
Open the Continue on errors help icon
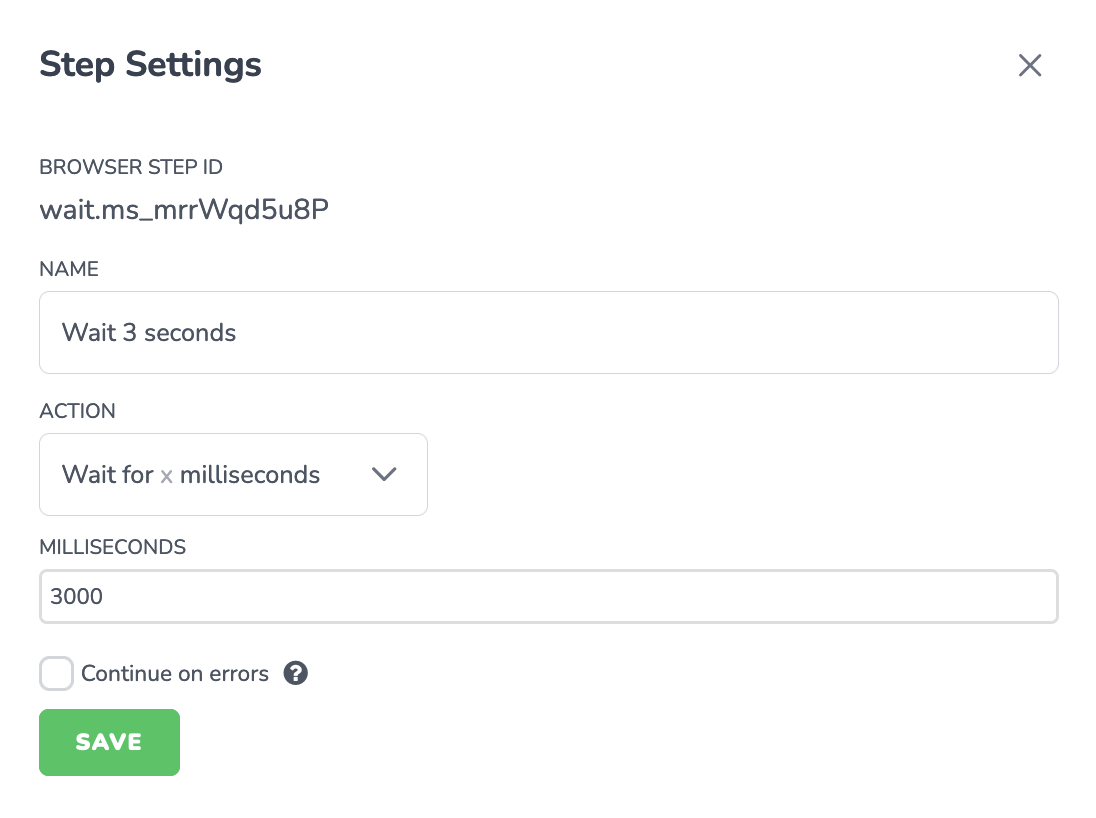296,673
